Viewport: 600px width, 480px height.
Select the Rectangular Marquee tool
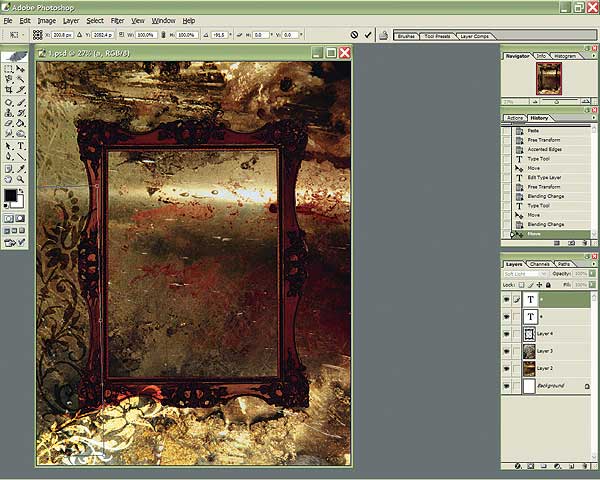pos(9,69)
